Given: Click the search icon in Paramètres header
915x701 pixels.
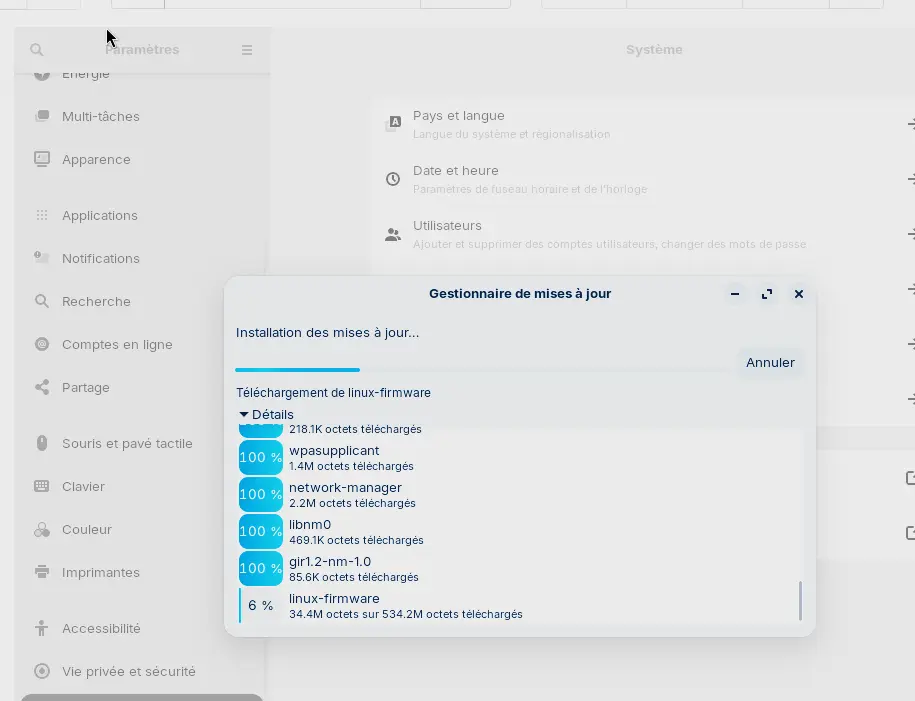Looking at the screenshot, I should 37,50.
